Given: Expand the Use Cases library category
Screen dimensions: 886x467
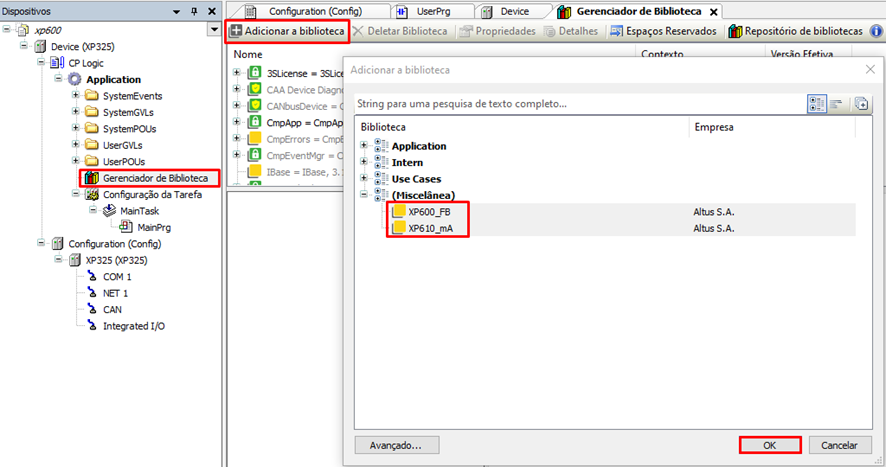Looking at the screenshot, I should coord(364,179).
